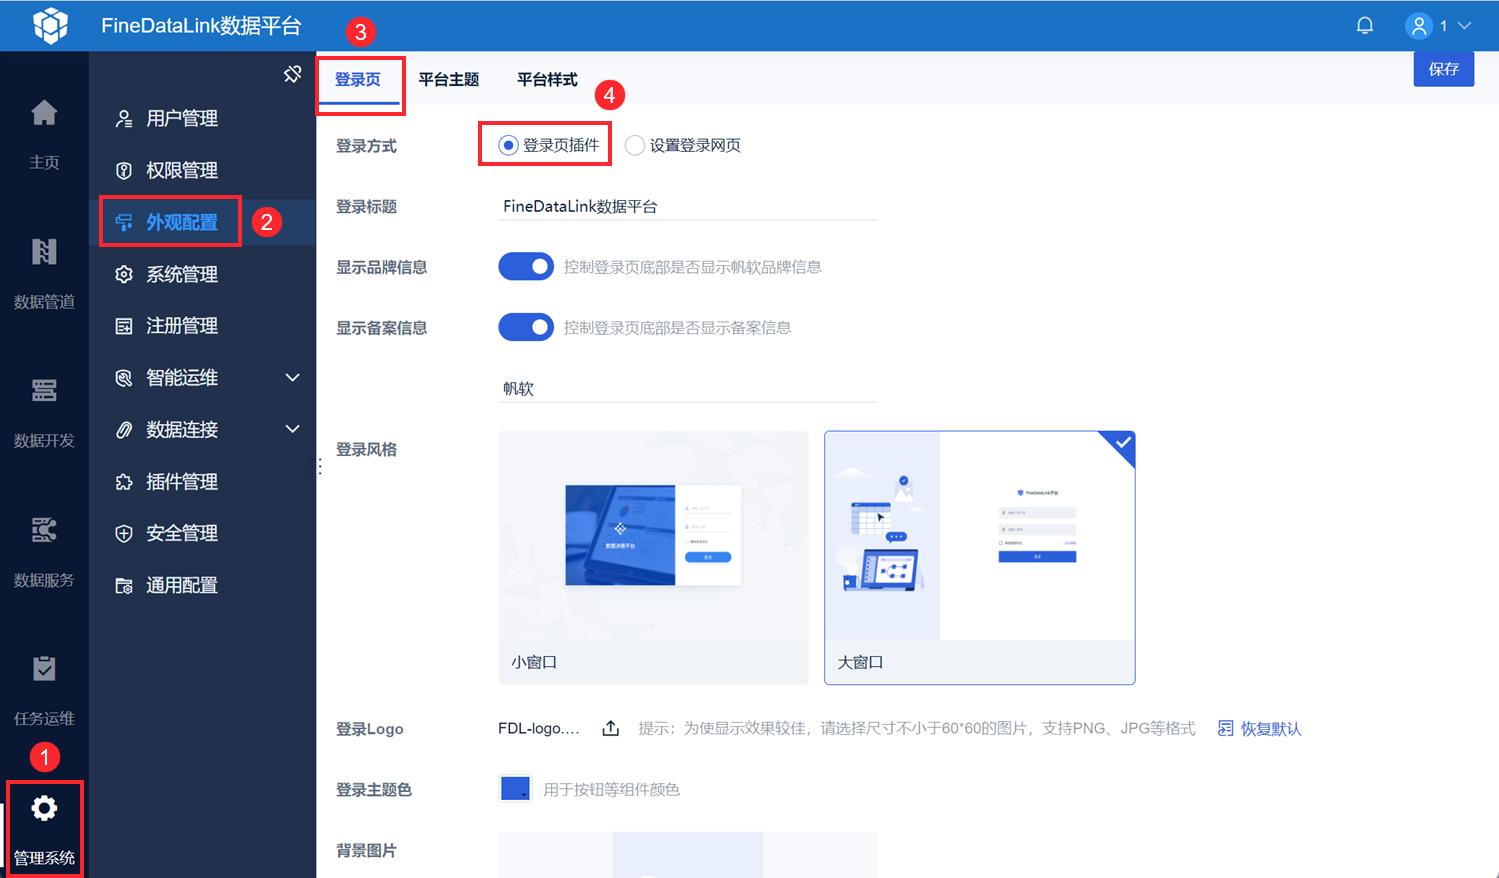This screenshot has height=878, width=1499.
Task: Click the FineDataLink logo icon
Action: pos(50,25)
